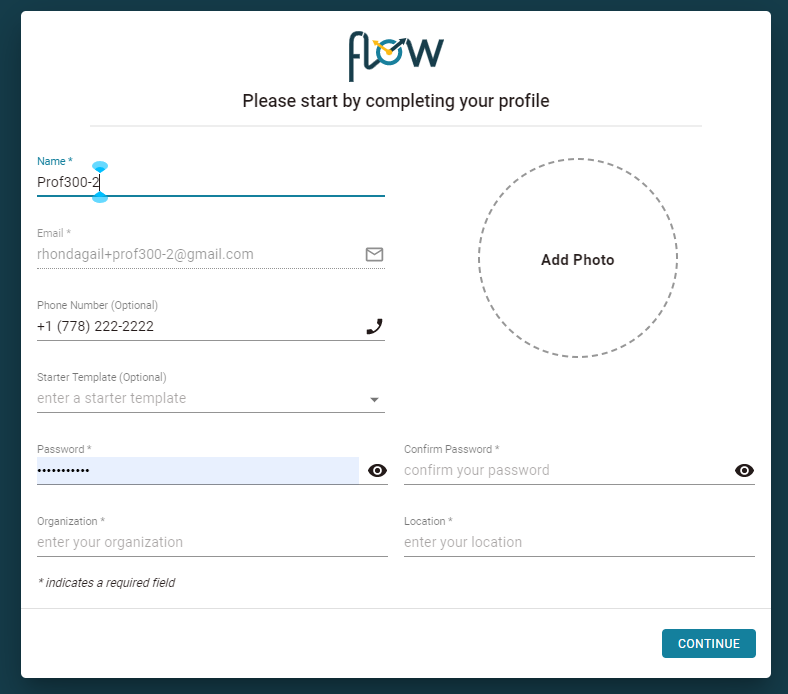Click into the Password field
Image resolution: width=788 pixels, height=694 pixels.
tap(197, 470)
